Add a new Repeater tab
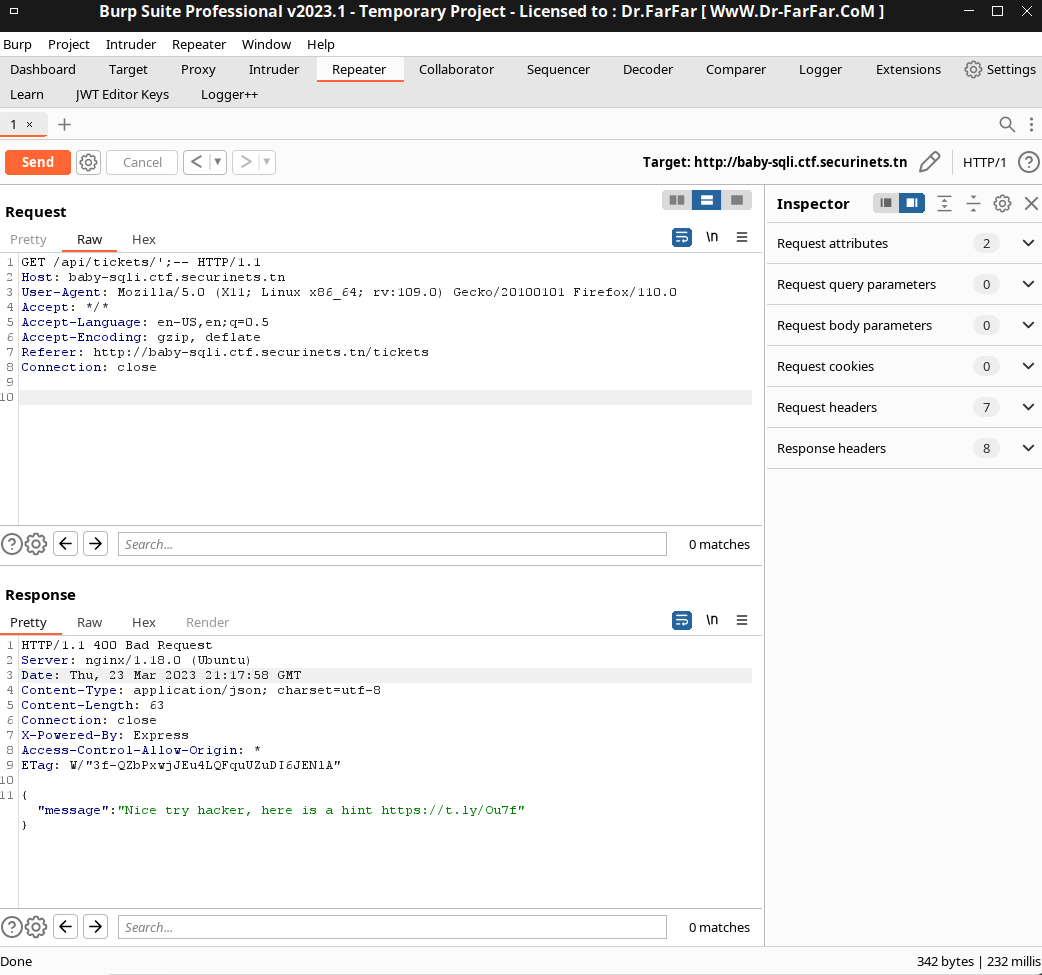Image resolution: width=1042 pixels, height=975 pixels. 64,124
